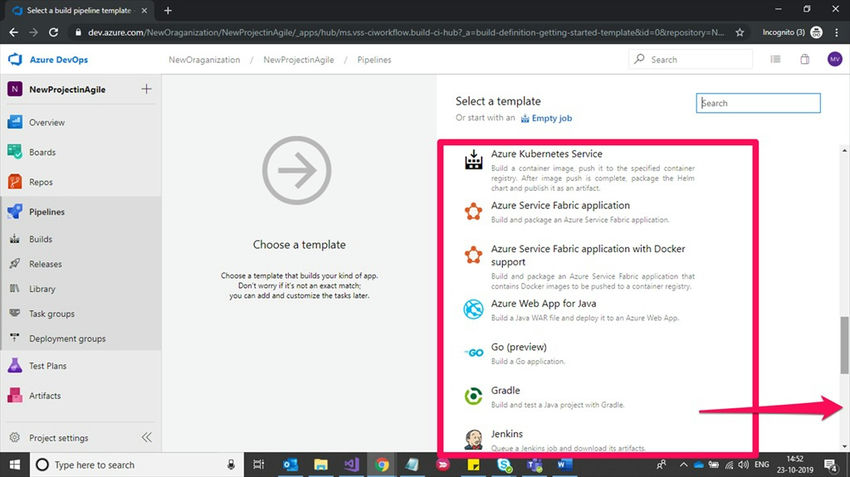
Task: Click the NewProjectinAgile project avatar N
Action: pos(15,89)
